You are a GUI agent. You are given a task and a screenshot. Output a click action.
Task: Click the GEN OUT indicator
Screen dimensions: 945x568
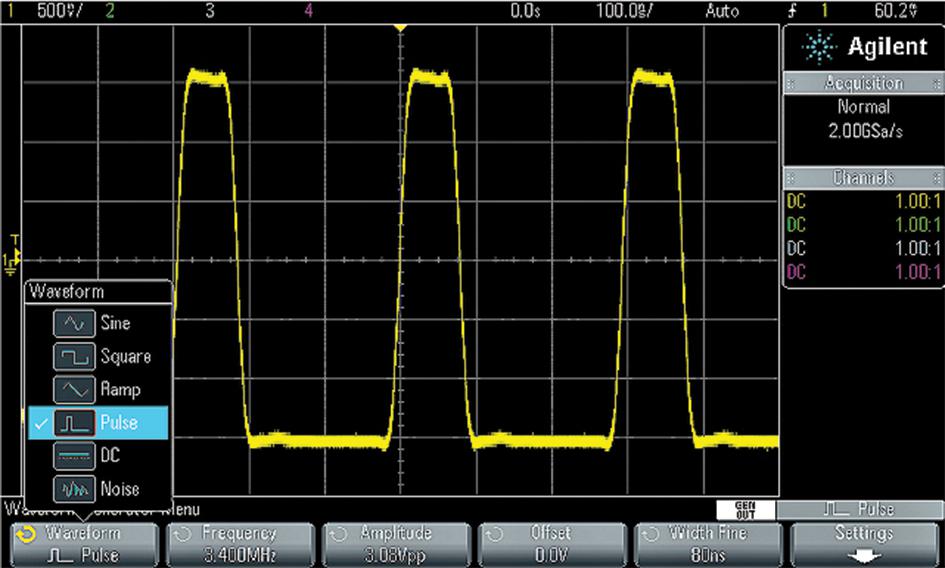click(746, 510)
